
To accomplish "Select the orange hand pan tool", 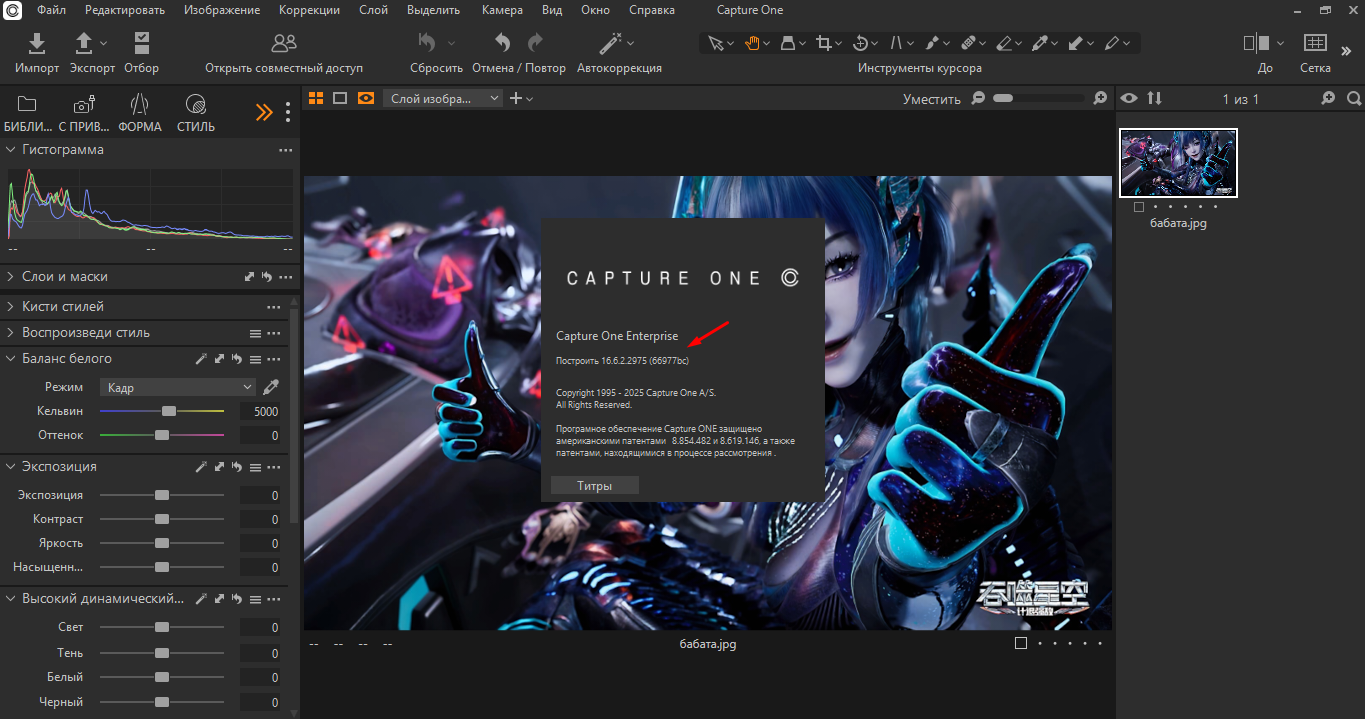I will point(751,43).
